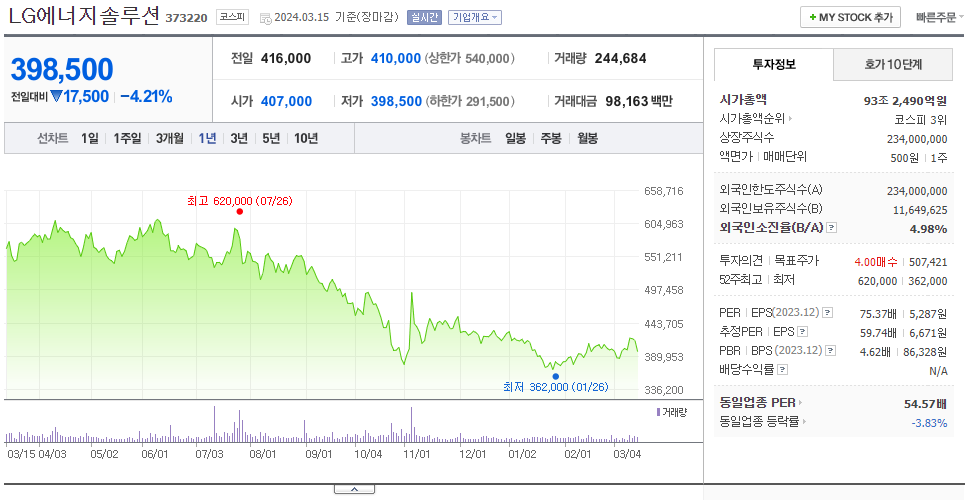Click the 시가총액 value 93조 2,490억원
Screen dimensions: 968x500
906,101
